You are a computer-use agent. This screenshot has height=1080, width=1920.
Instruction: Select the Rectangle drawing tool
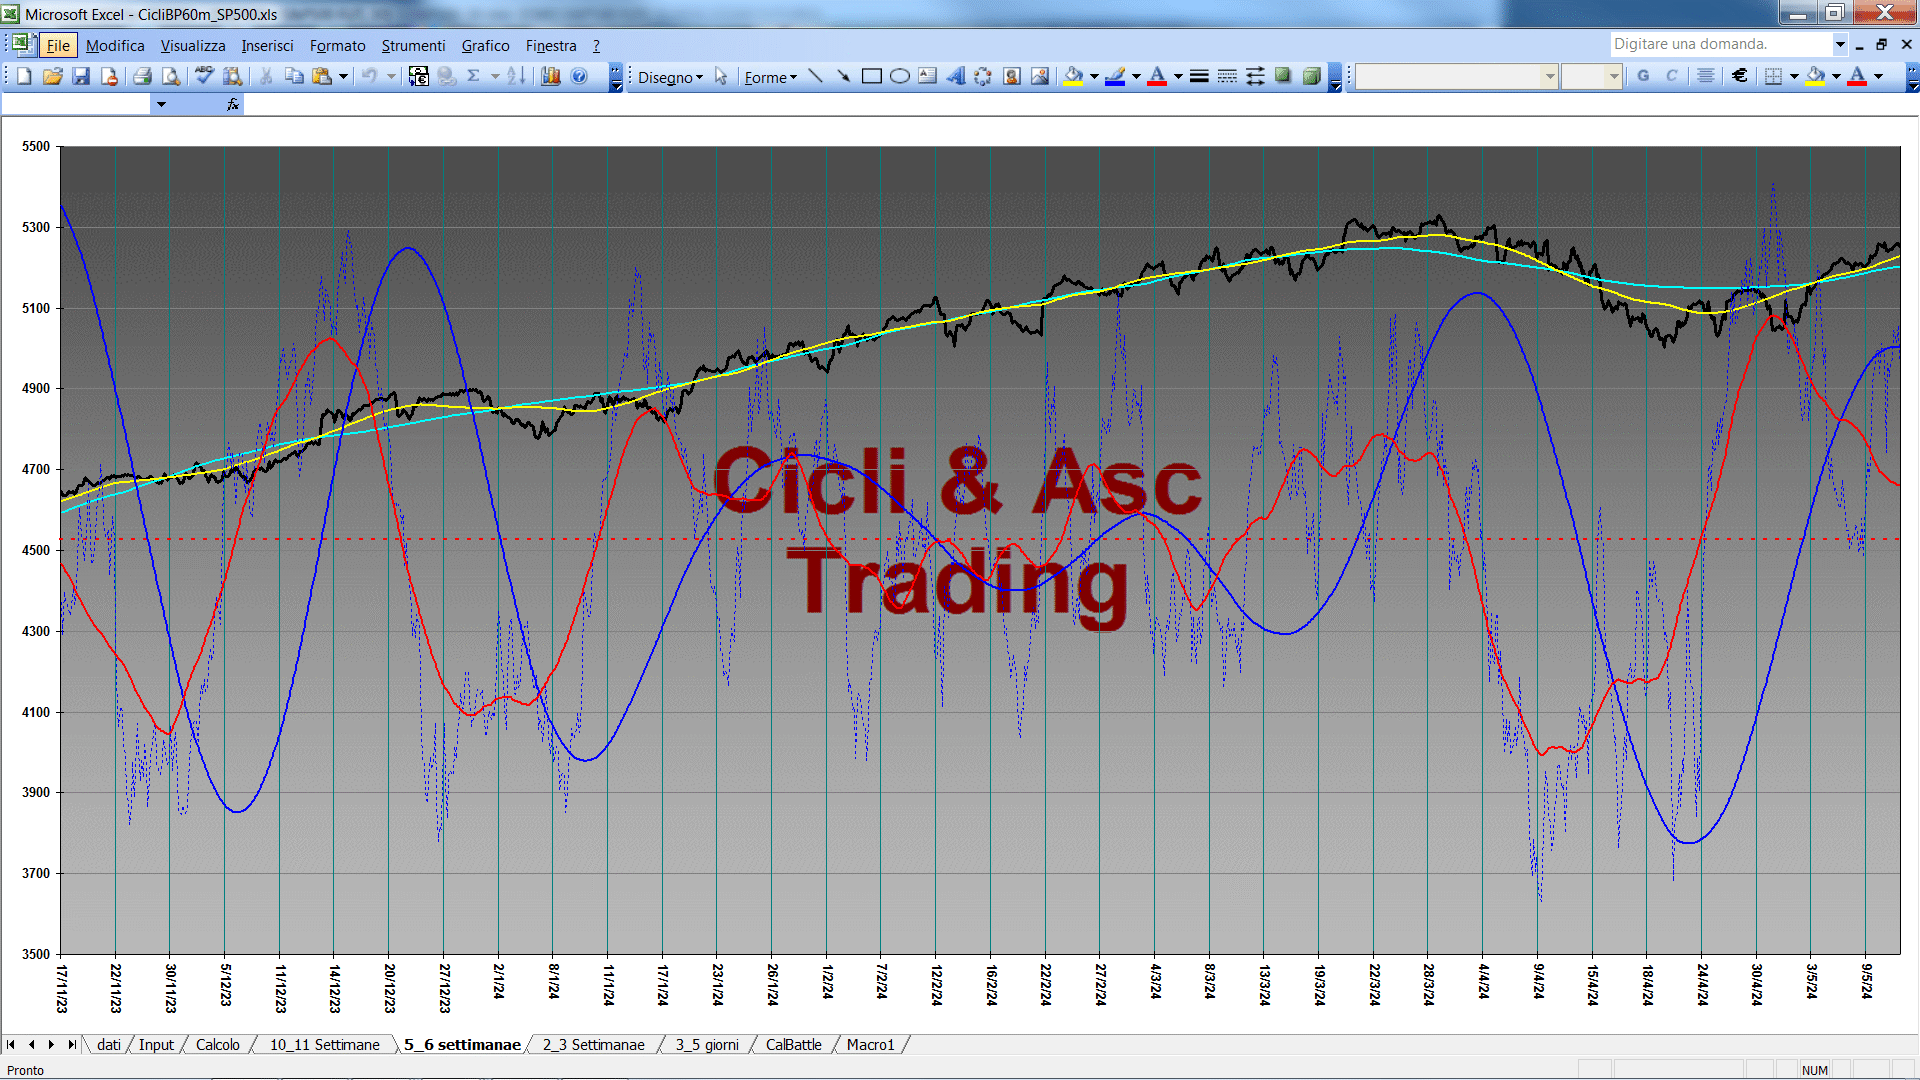[871, 76]
